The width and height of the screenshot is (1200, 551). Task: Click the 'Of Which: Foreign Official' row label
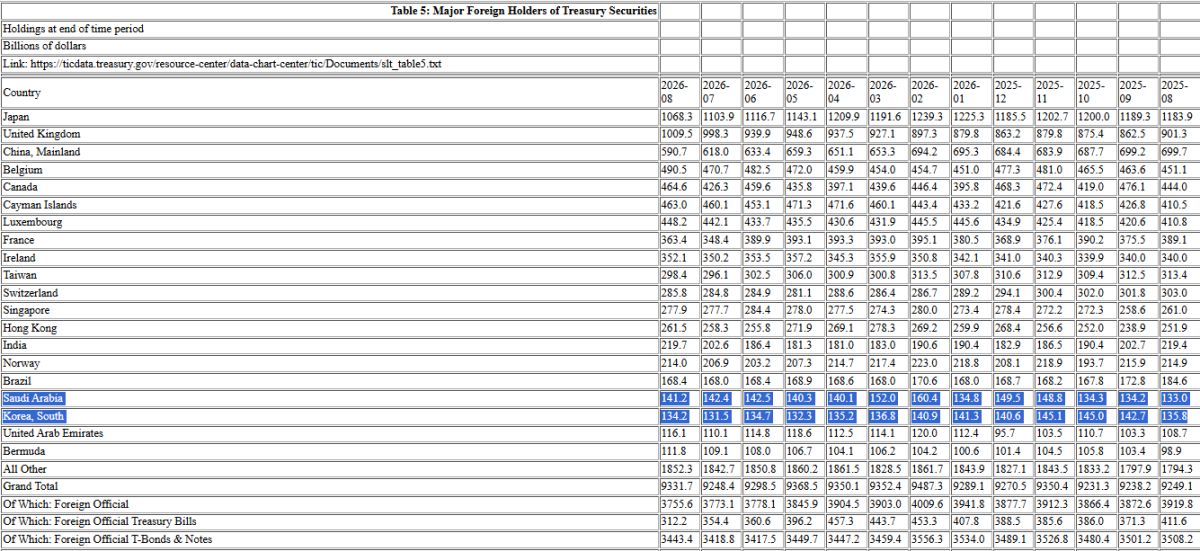tap(329, 504)
